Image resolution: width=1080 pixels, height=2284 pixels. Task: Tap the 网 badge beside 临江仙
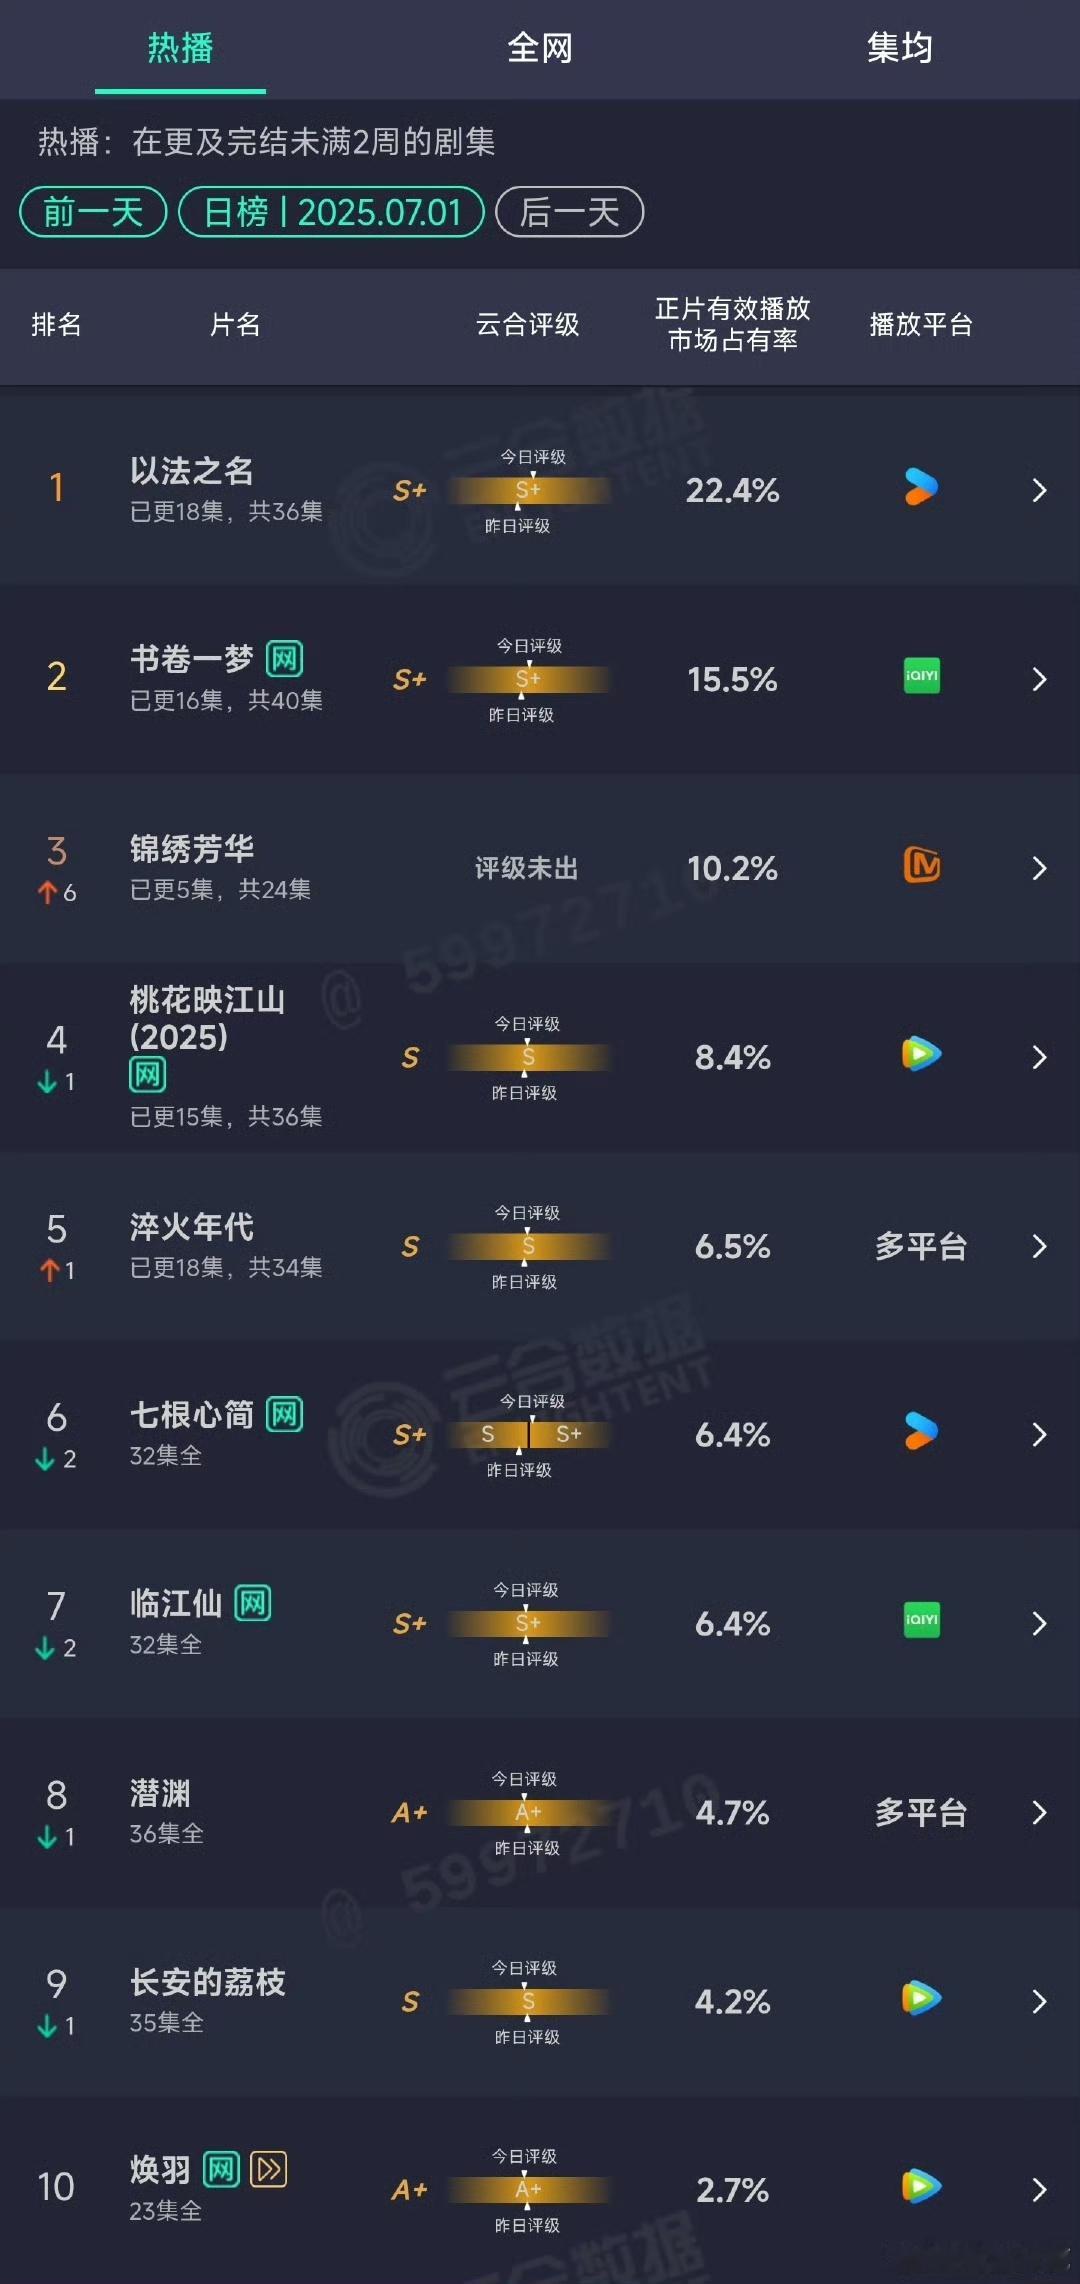click(253, 1603)
